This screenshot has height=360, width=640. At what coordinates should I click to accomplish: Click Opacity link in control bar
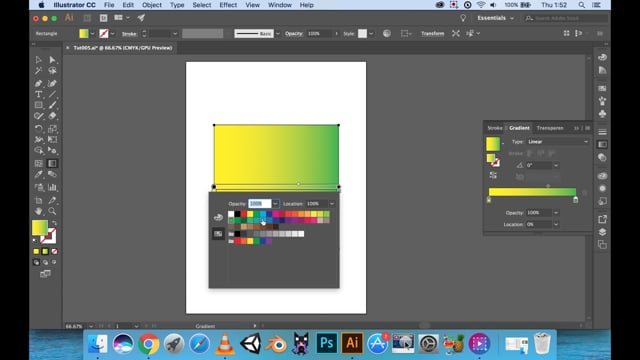tap(294, 33)
